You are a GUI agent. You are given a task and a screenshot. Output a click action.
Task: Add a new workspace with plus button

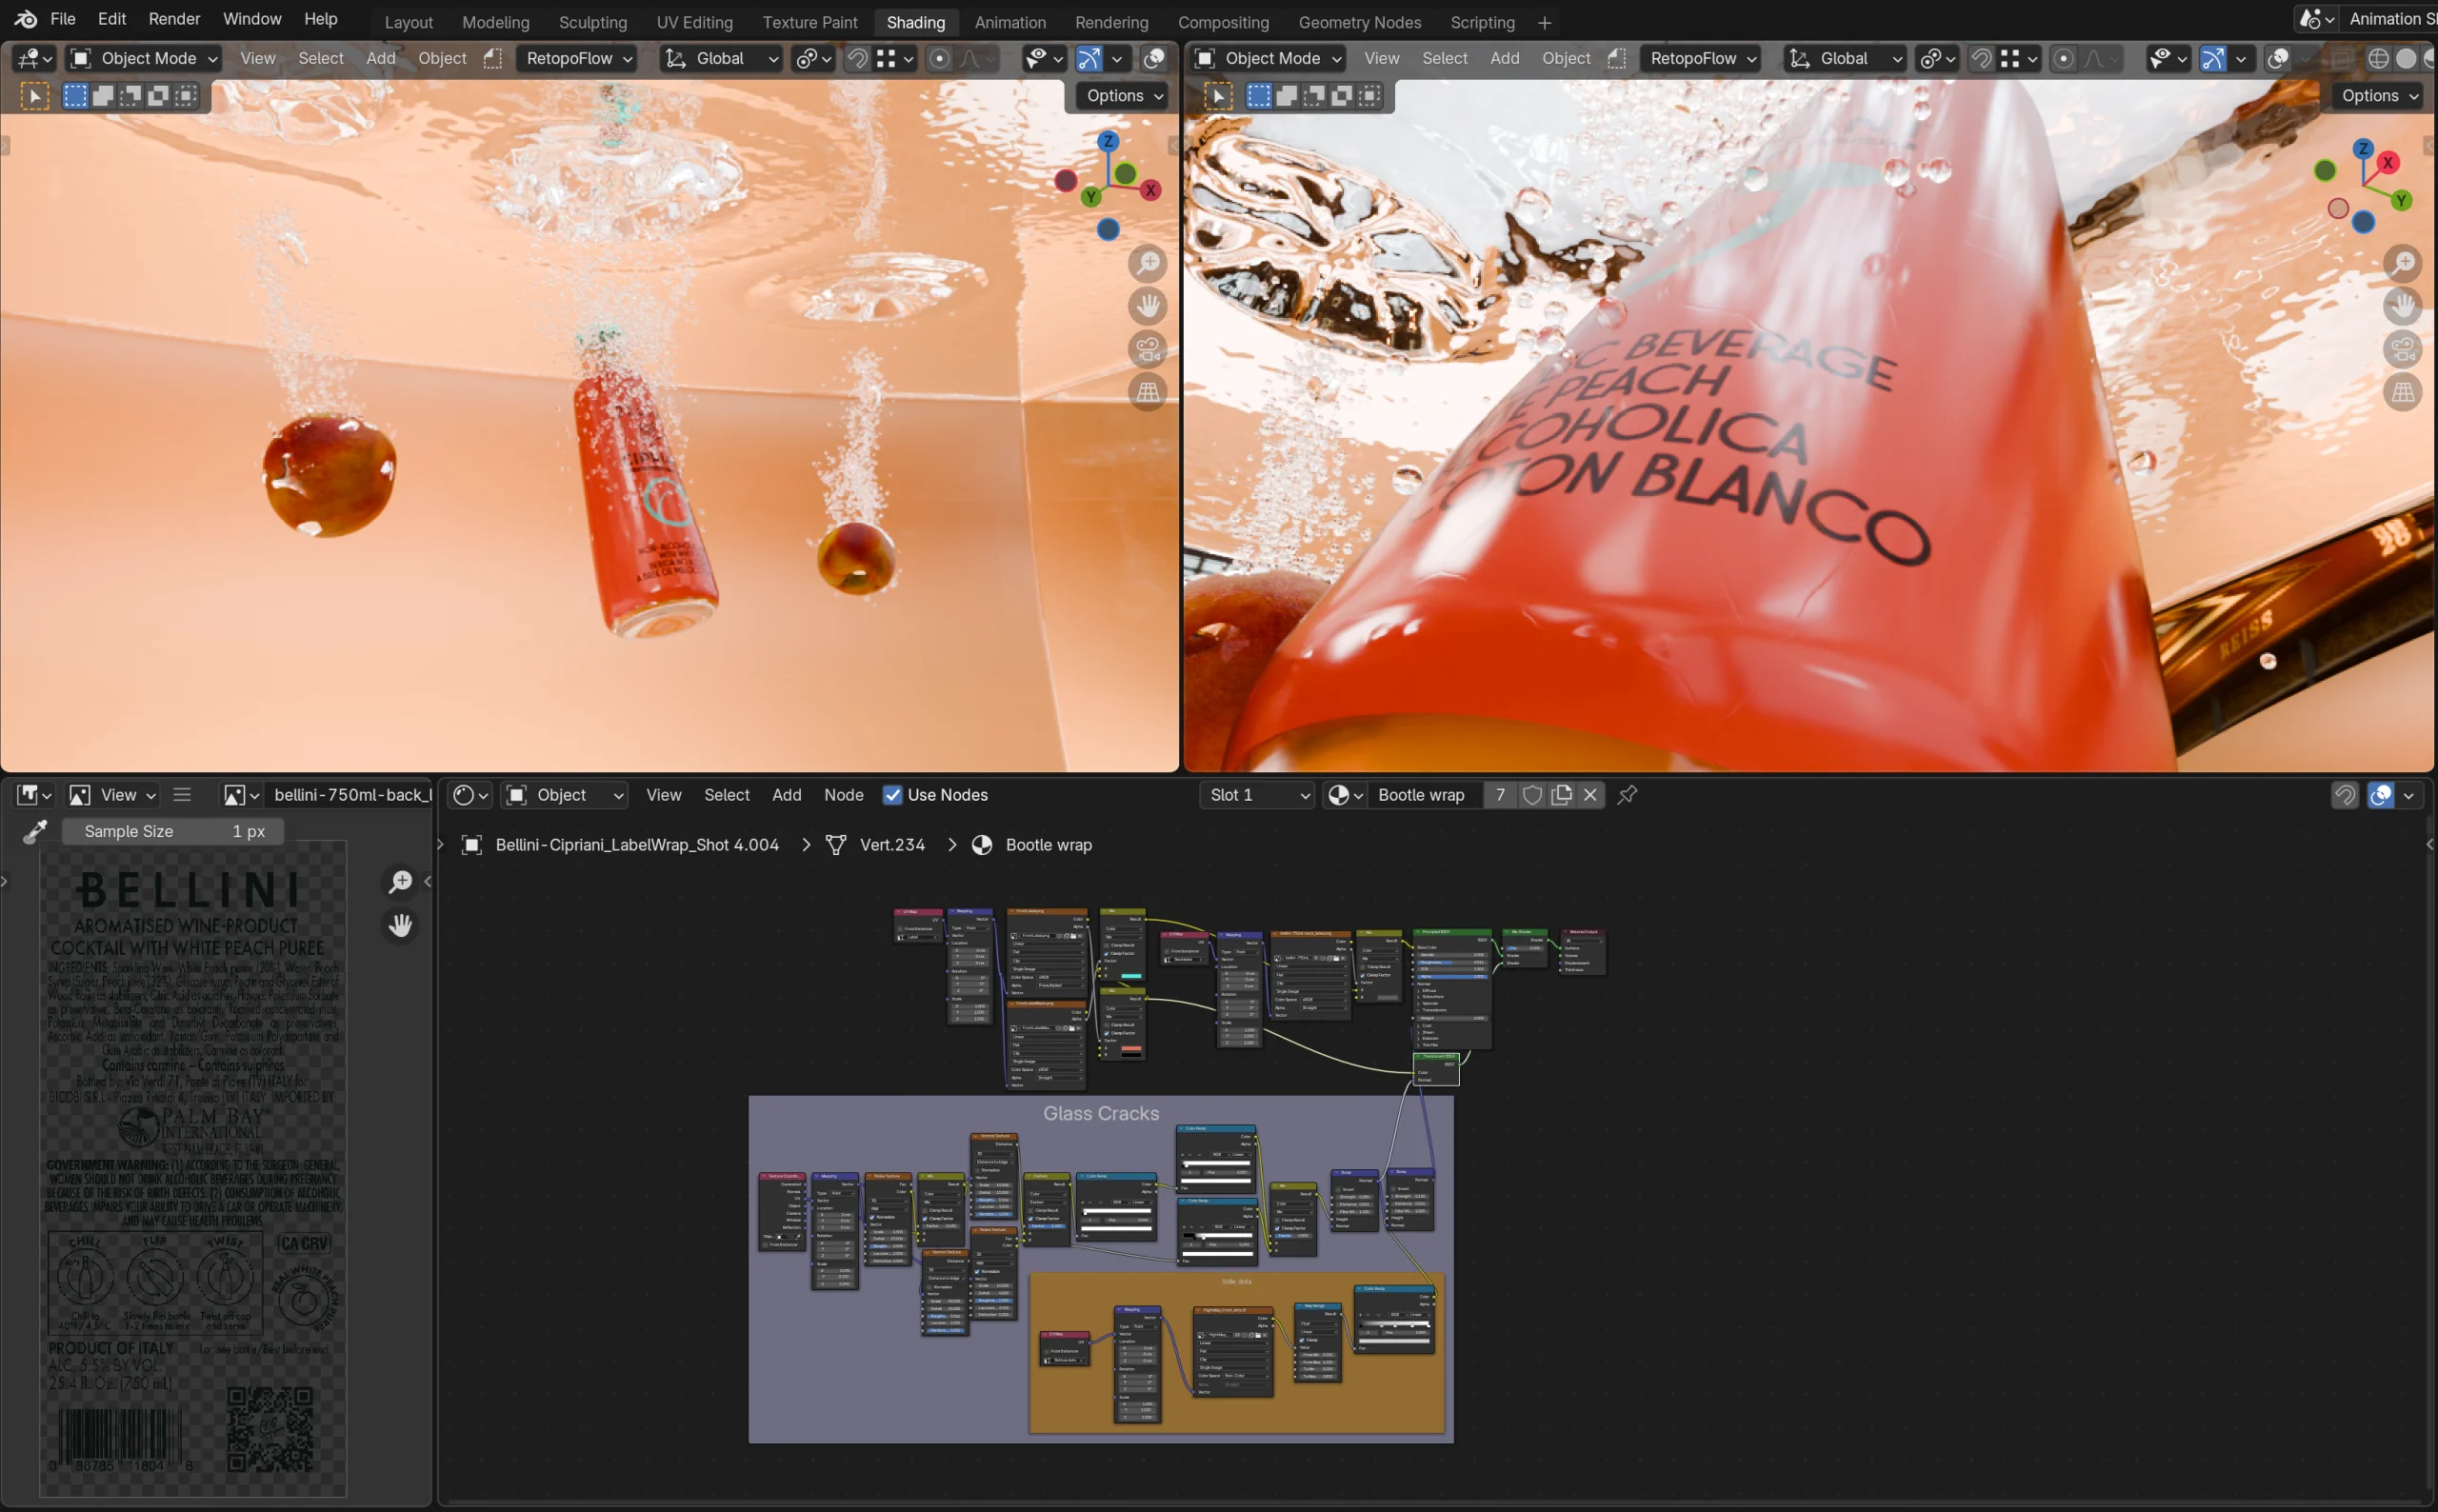coord(1544,22)
